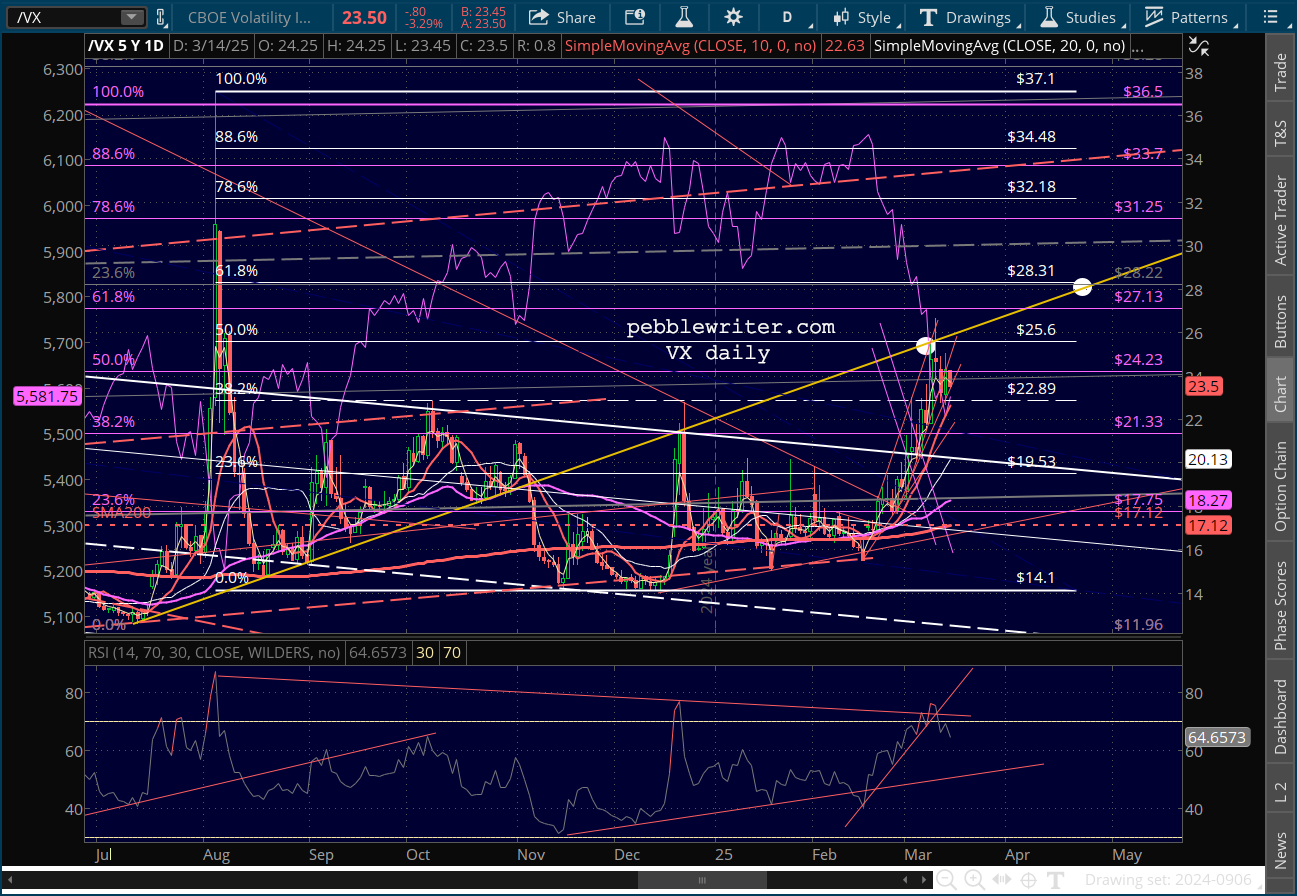Image resolution: width=1297 pixels, height=896 pixels.
Task: Switch to the Trade side tab
Action: pos(1280,69)
